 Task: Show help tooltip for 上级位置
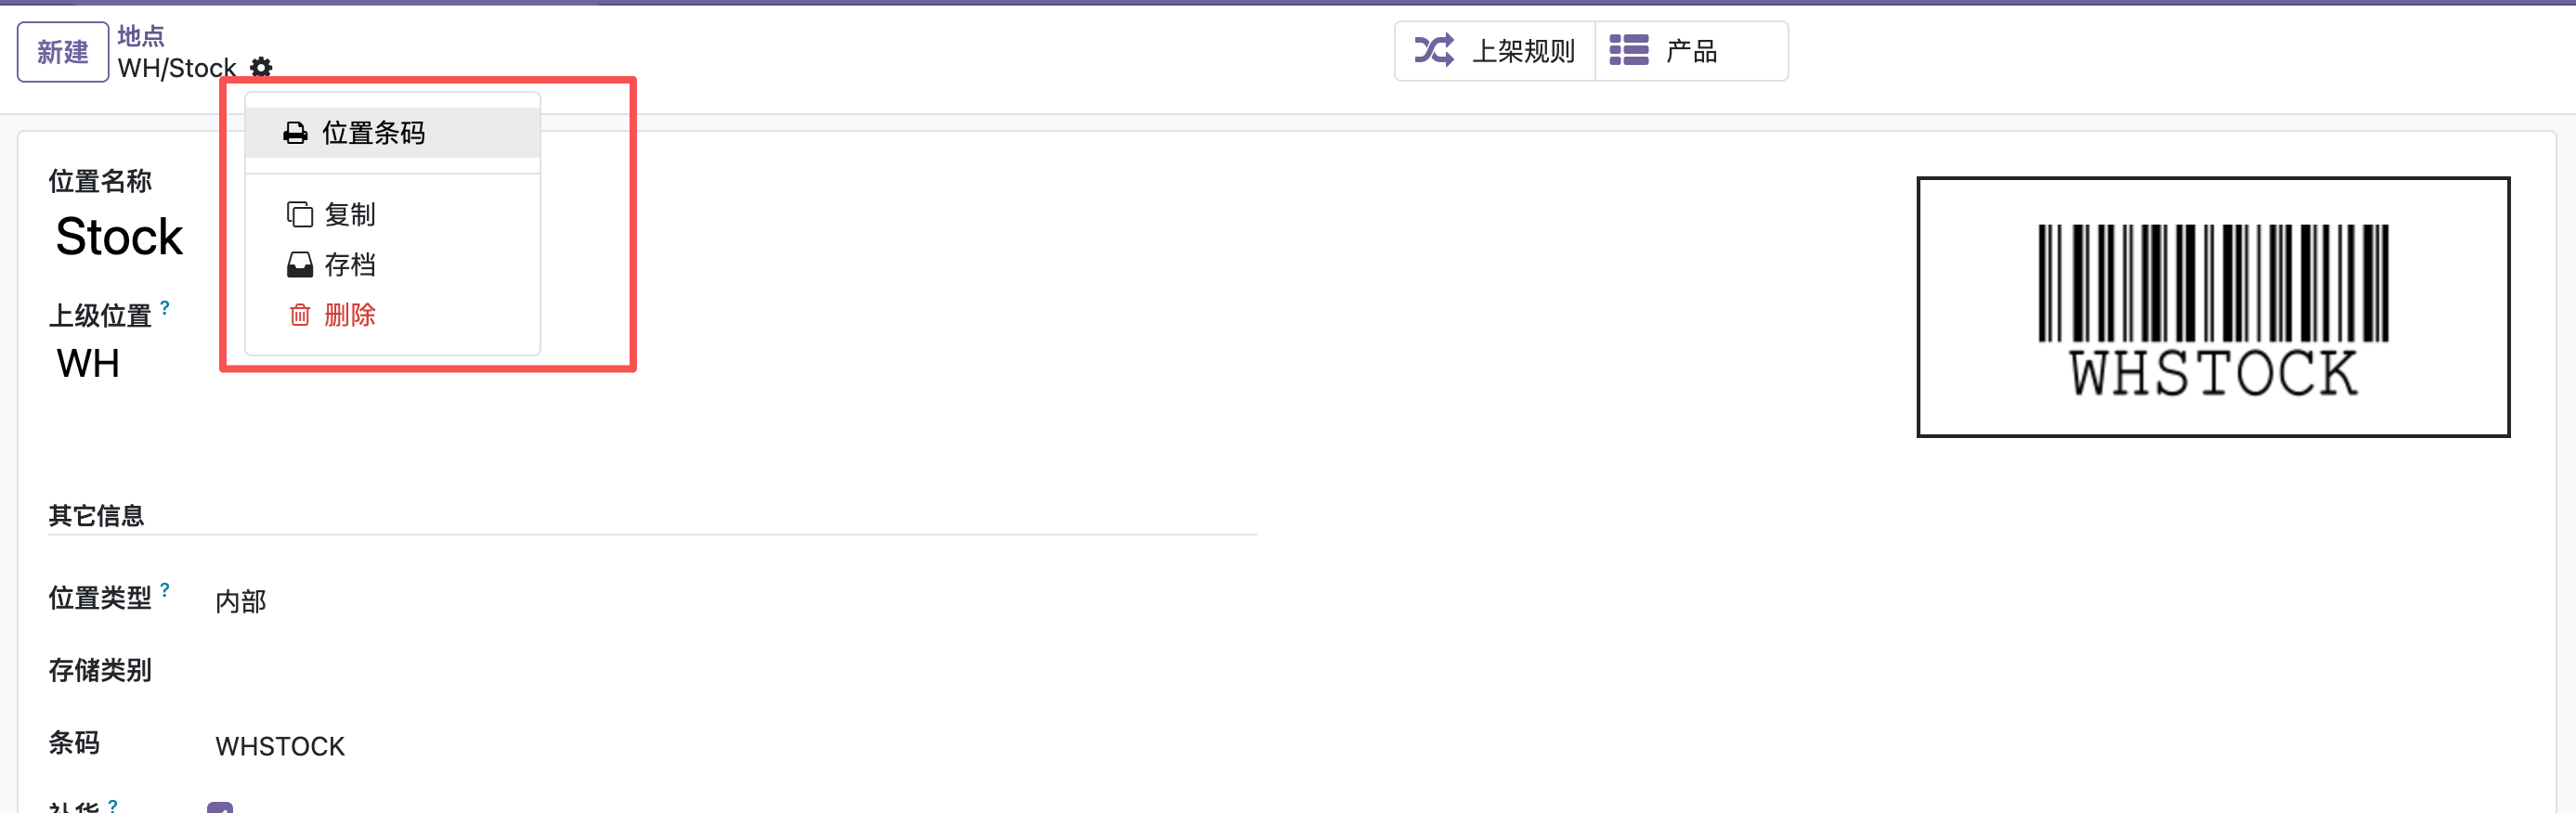coord(165,308)
